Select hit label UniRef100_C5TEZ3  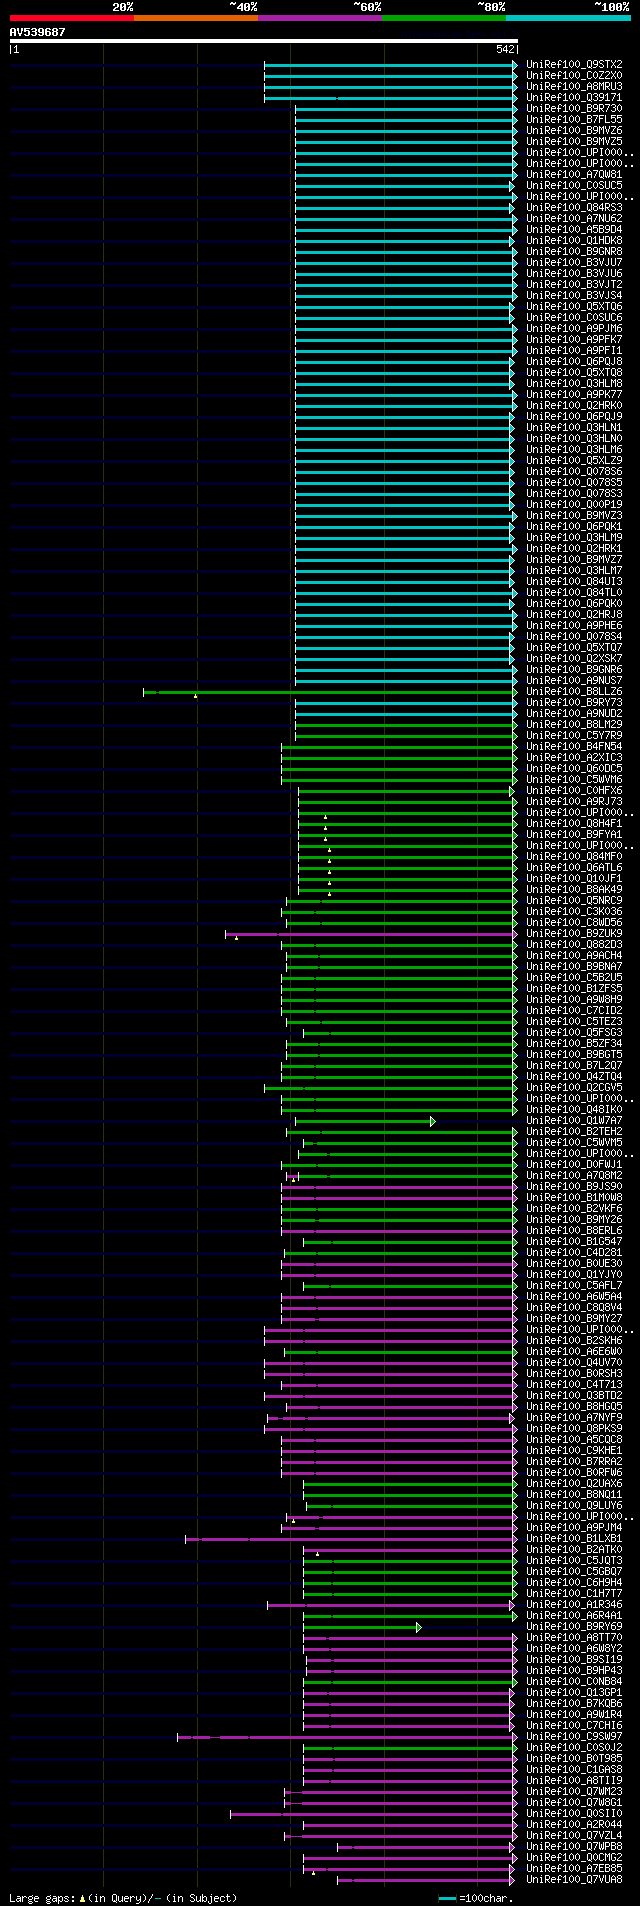pos(574,1022)
